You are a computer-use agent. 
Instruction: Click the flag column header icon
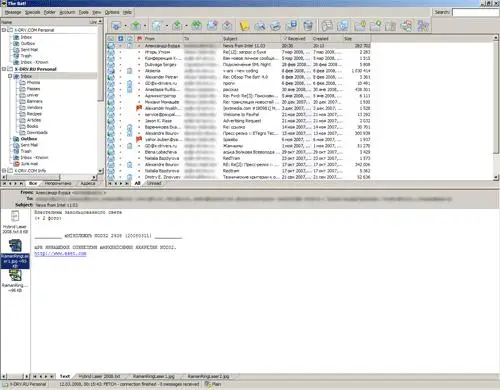139,38
